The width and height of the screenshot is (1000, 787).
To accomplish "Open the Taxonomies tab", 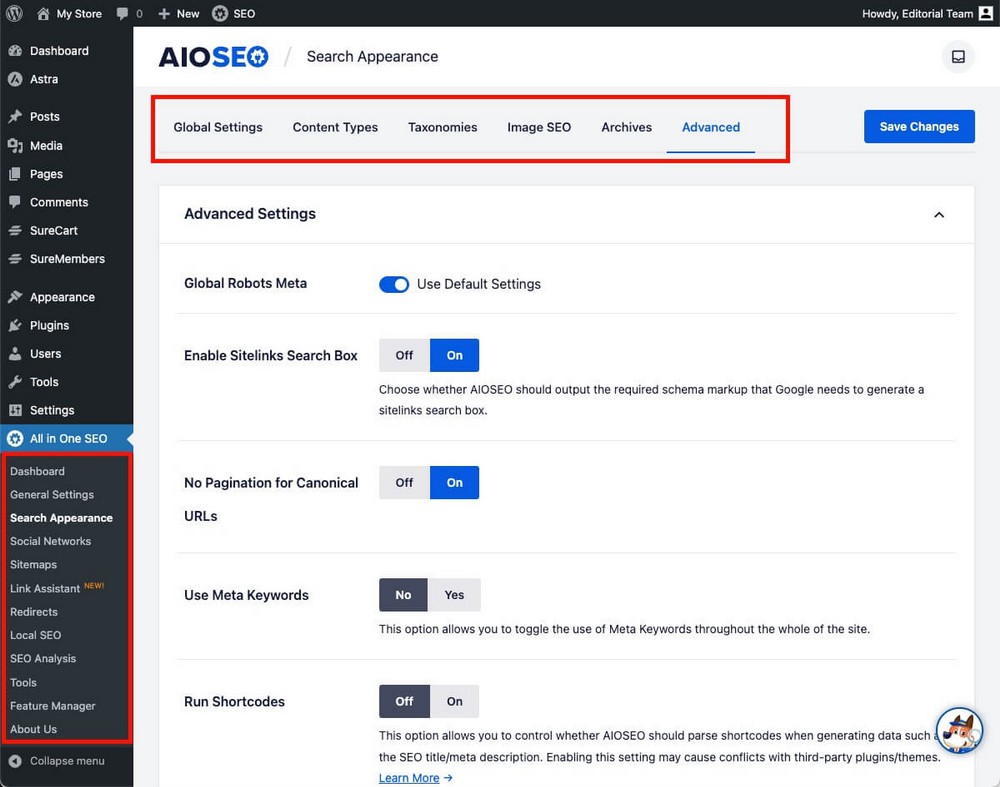I will pyautogui.click(x=443, y=127).
